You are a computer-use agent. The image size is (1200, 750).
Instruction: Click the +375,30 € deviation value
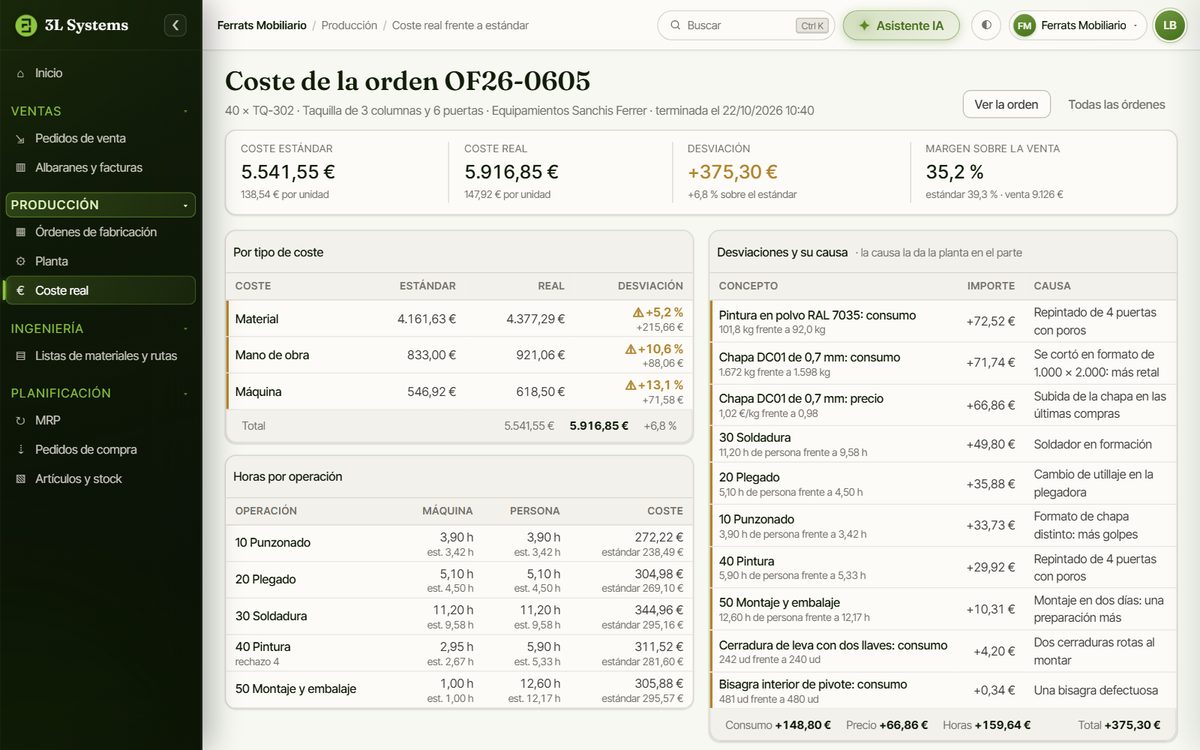coord(733,172)
